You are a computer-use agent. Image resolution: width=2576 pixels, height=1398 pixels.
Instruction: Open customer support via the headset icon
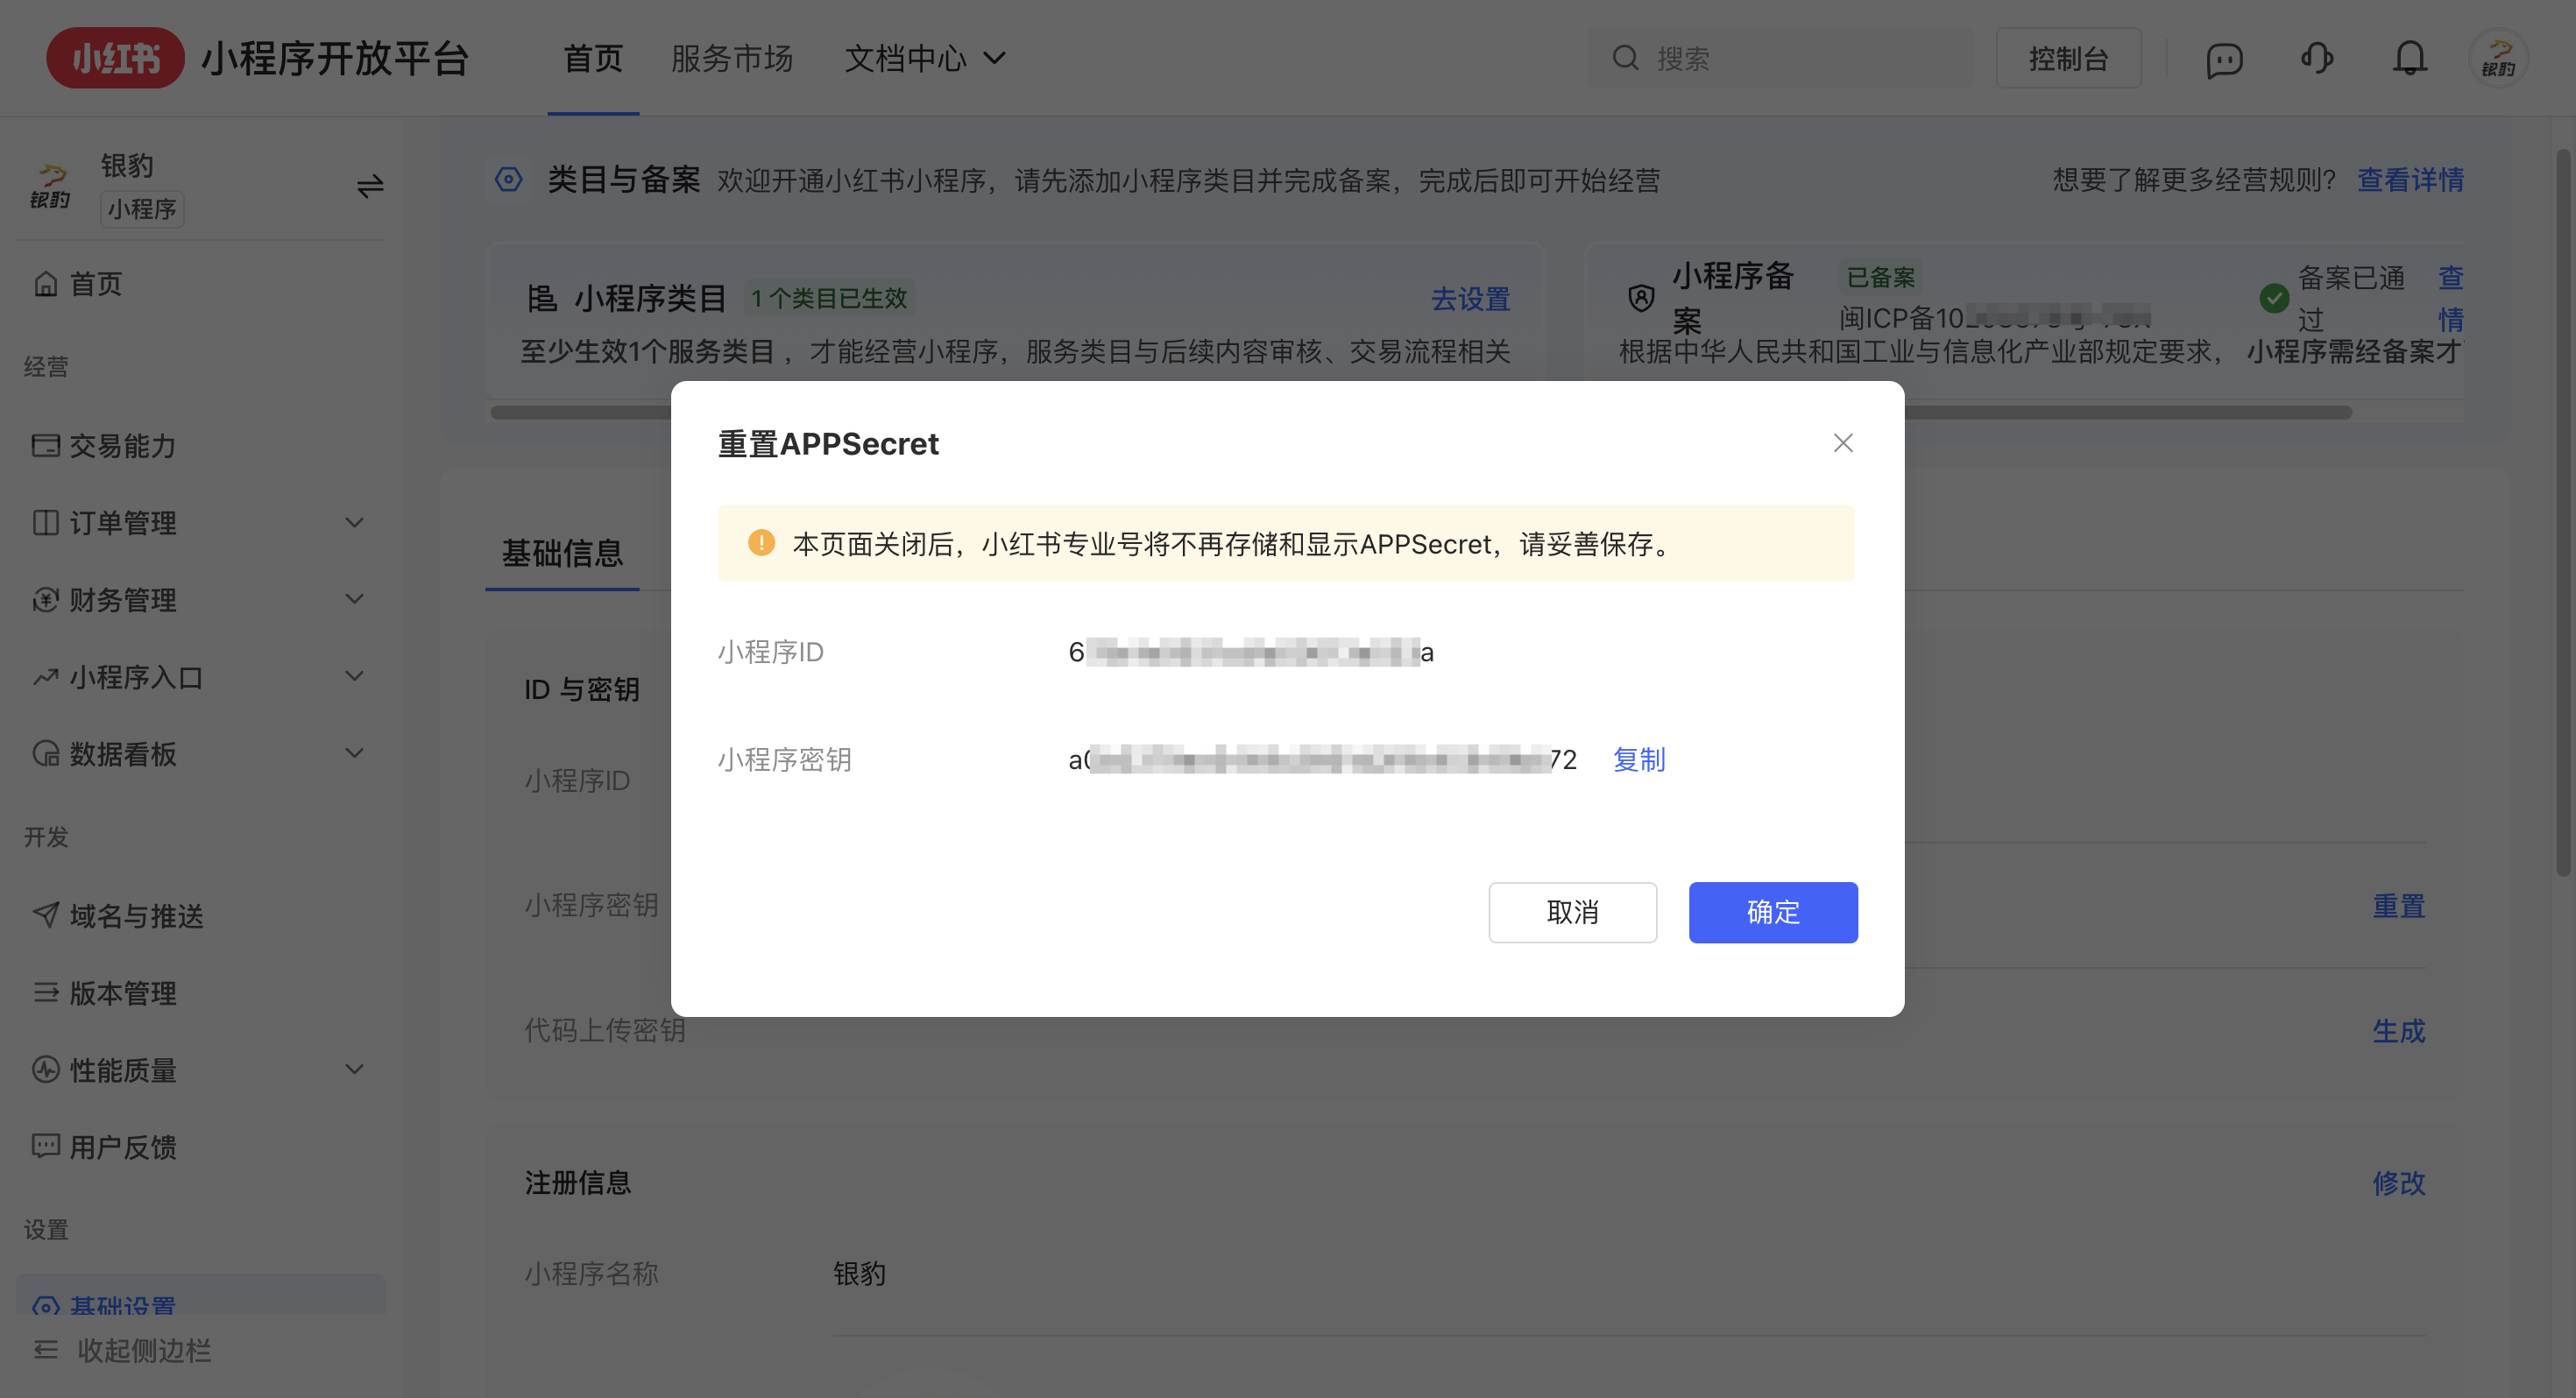coord(2317,58)
